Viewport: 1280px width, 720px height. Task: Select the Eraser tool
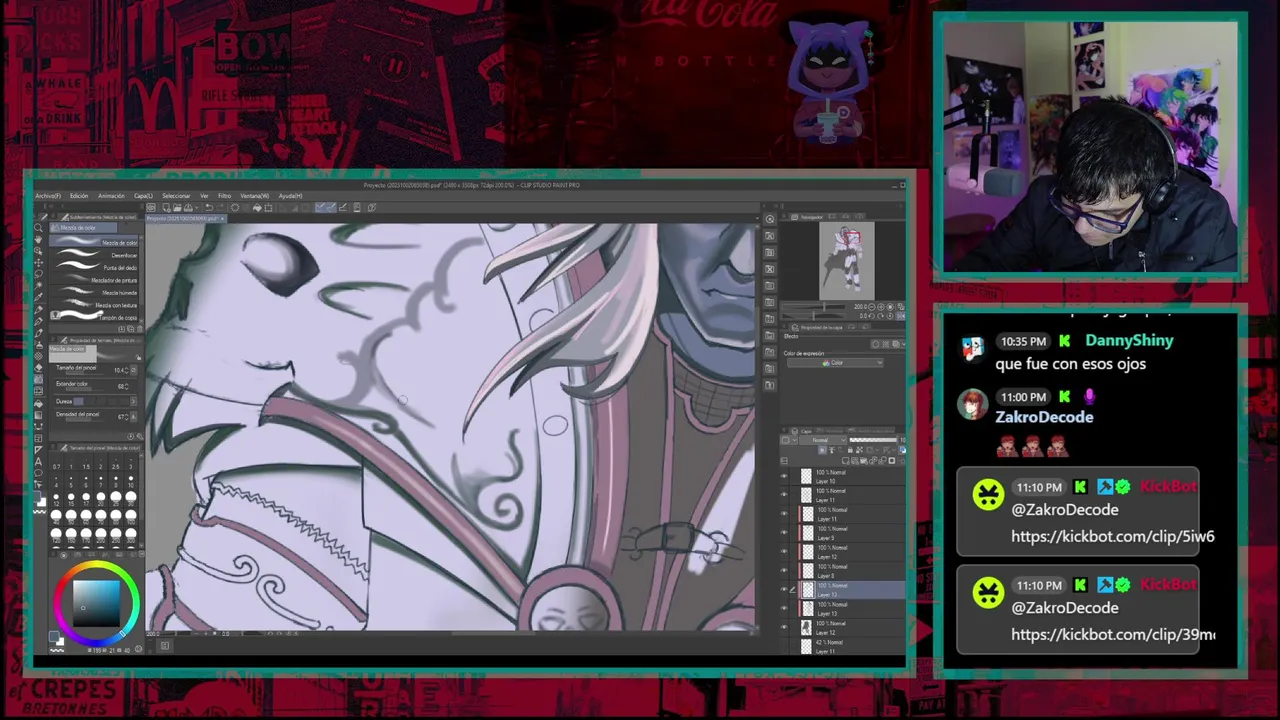click(38, 368)
